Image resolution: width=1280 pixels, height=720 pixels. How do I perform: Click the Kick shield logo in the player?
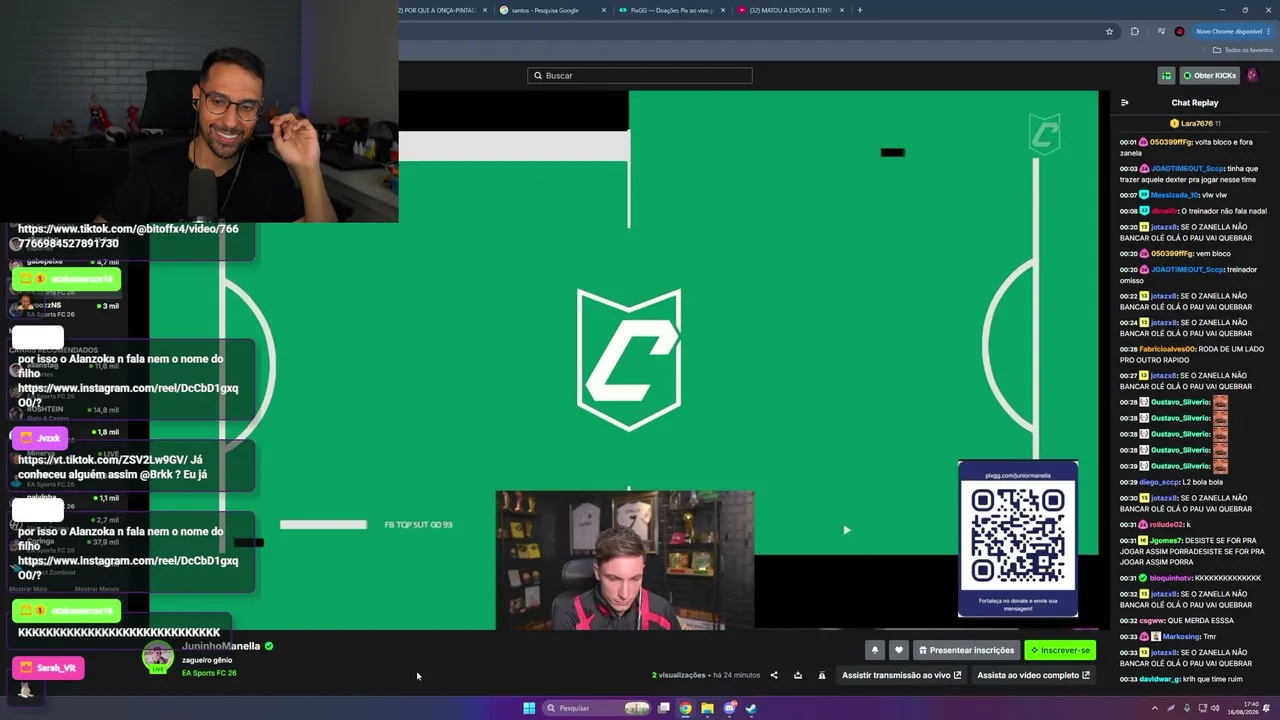629,359
